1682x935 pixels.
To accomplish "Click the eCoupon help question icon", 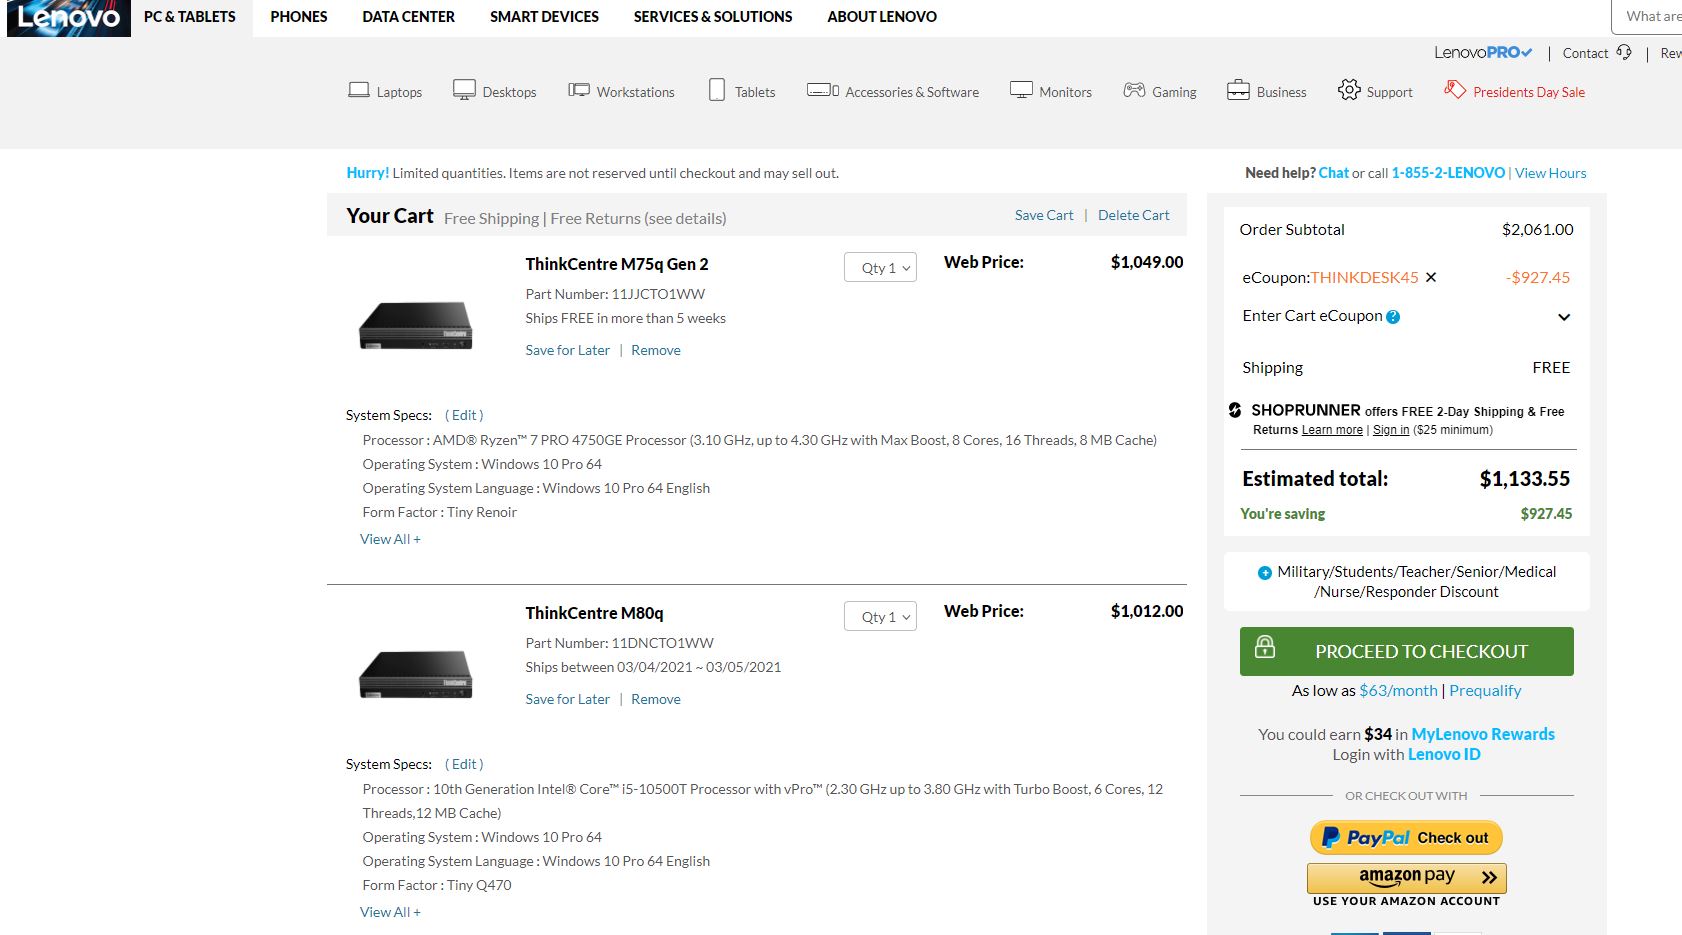I will (x=1393, y=317).
